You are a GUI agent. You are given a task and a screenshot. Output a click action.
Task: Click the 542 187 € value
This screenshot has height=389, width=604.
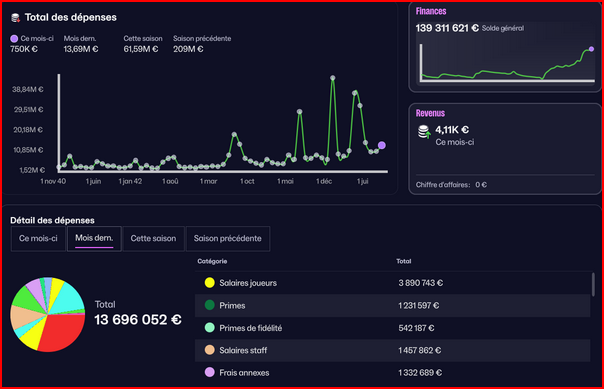pos(416,328)
